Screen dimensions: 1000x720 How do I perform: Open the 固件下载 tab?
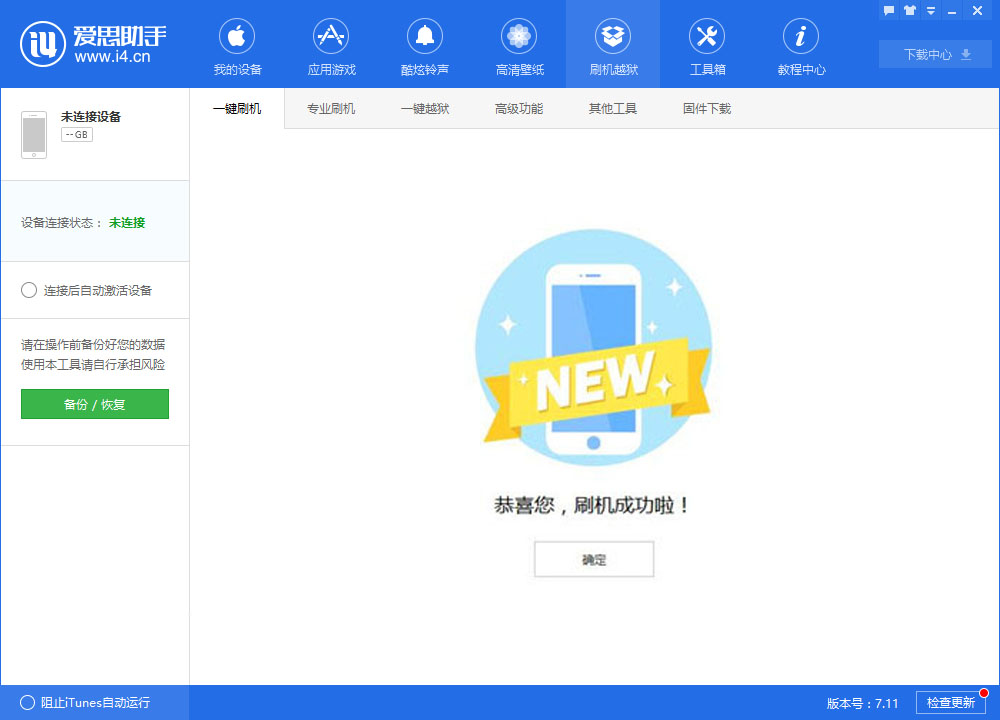point(706,108)
